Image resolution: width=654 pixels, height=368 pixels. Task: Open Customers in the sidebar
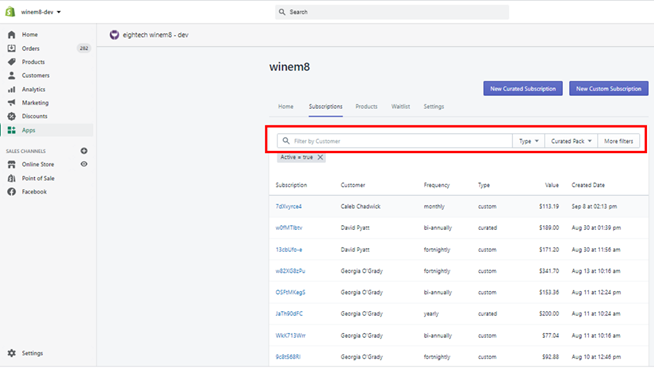click(x=36, y=76)
